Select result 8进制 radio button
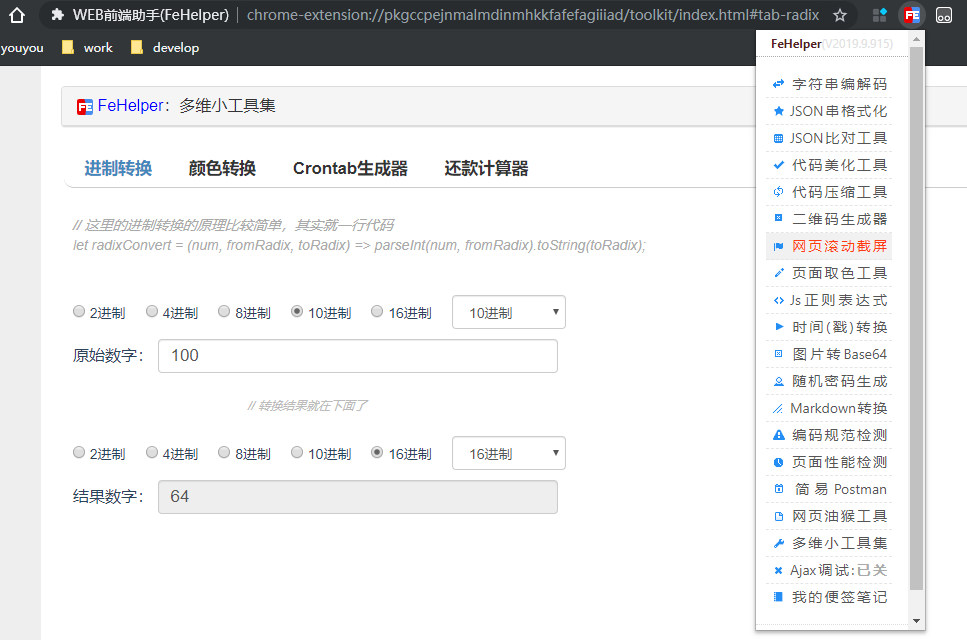This screenshot has height=640, width=967. tap(224, 453)
